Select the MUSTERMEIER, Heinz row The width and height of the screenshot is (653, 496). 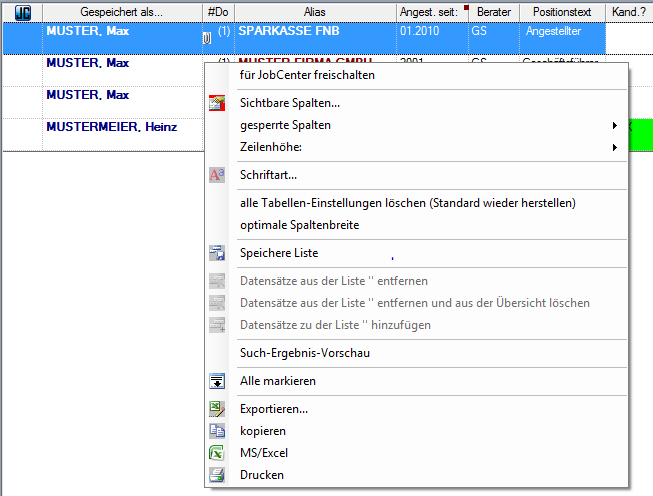(x=109, y=128)
